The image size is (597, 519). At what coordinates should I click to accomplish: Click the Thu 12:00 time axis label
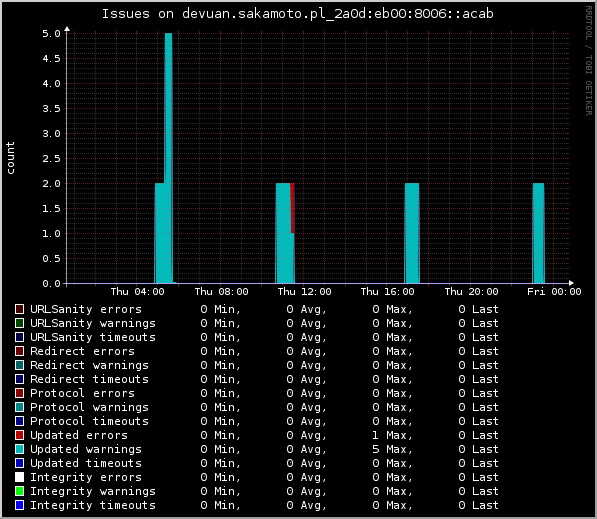tap(304, 292)
